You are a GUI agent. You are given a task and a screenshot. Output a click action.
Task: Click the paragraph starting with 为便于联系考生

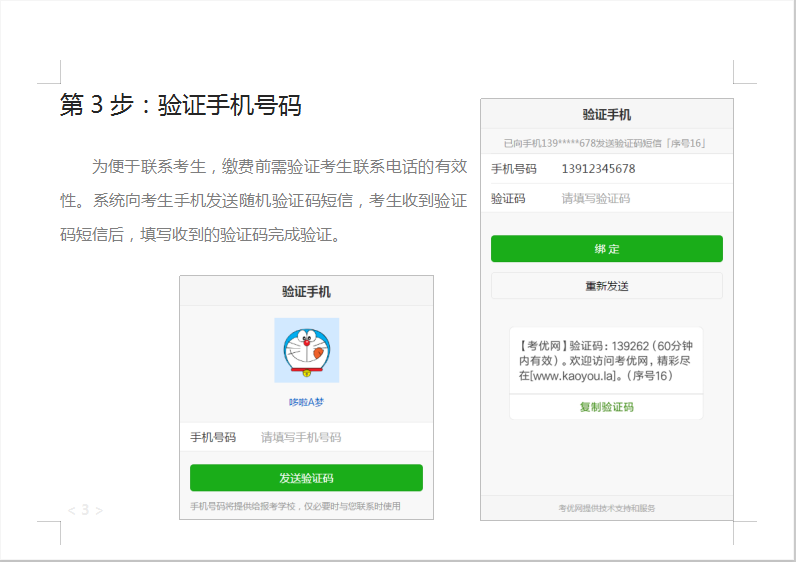coord(262,200)
